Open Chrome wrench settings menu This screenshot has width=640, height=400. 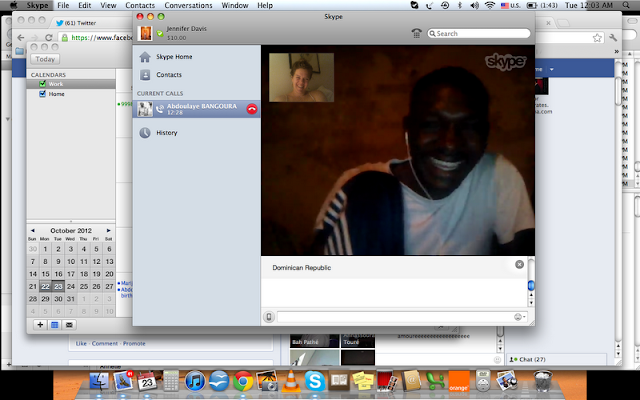pyautogui.click(x=613, y=38)
